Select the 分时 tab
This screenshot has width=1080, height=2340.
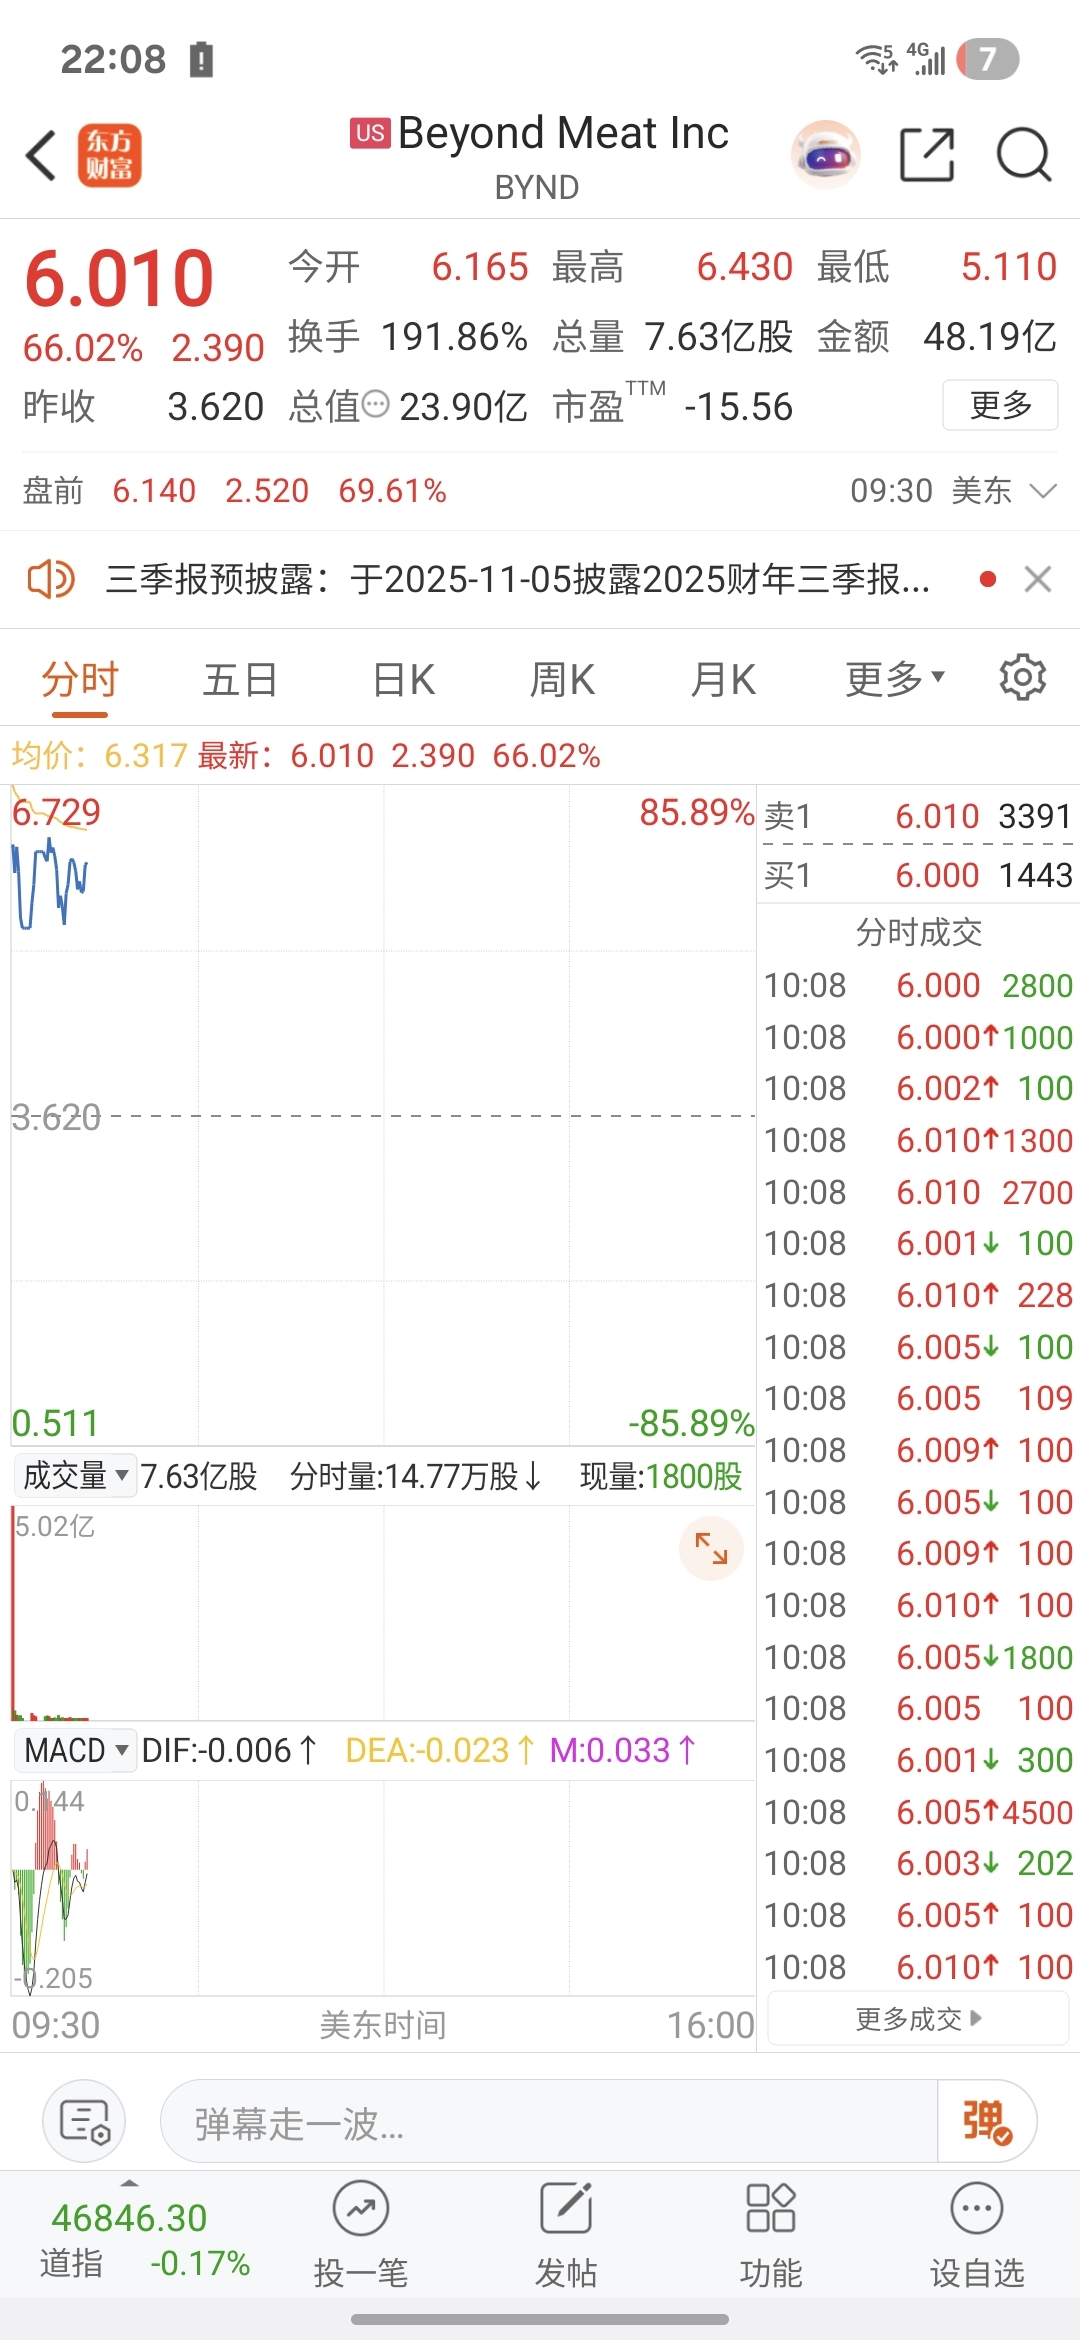(80, 680)
